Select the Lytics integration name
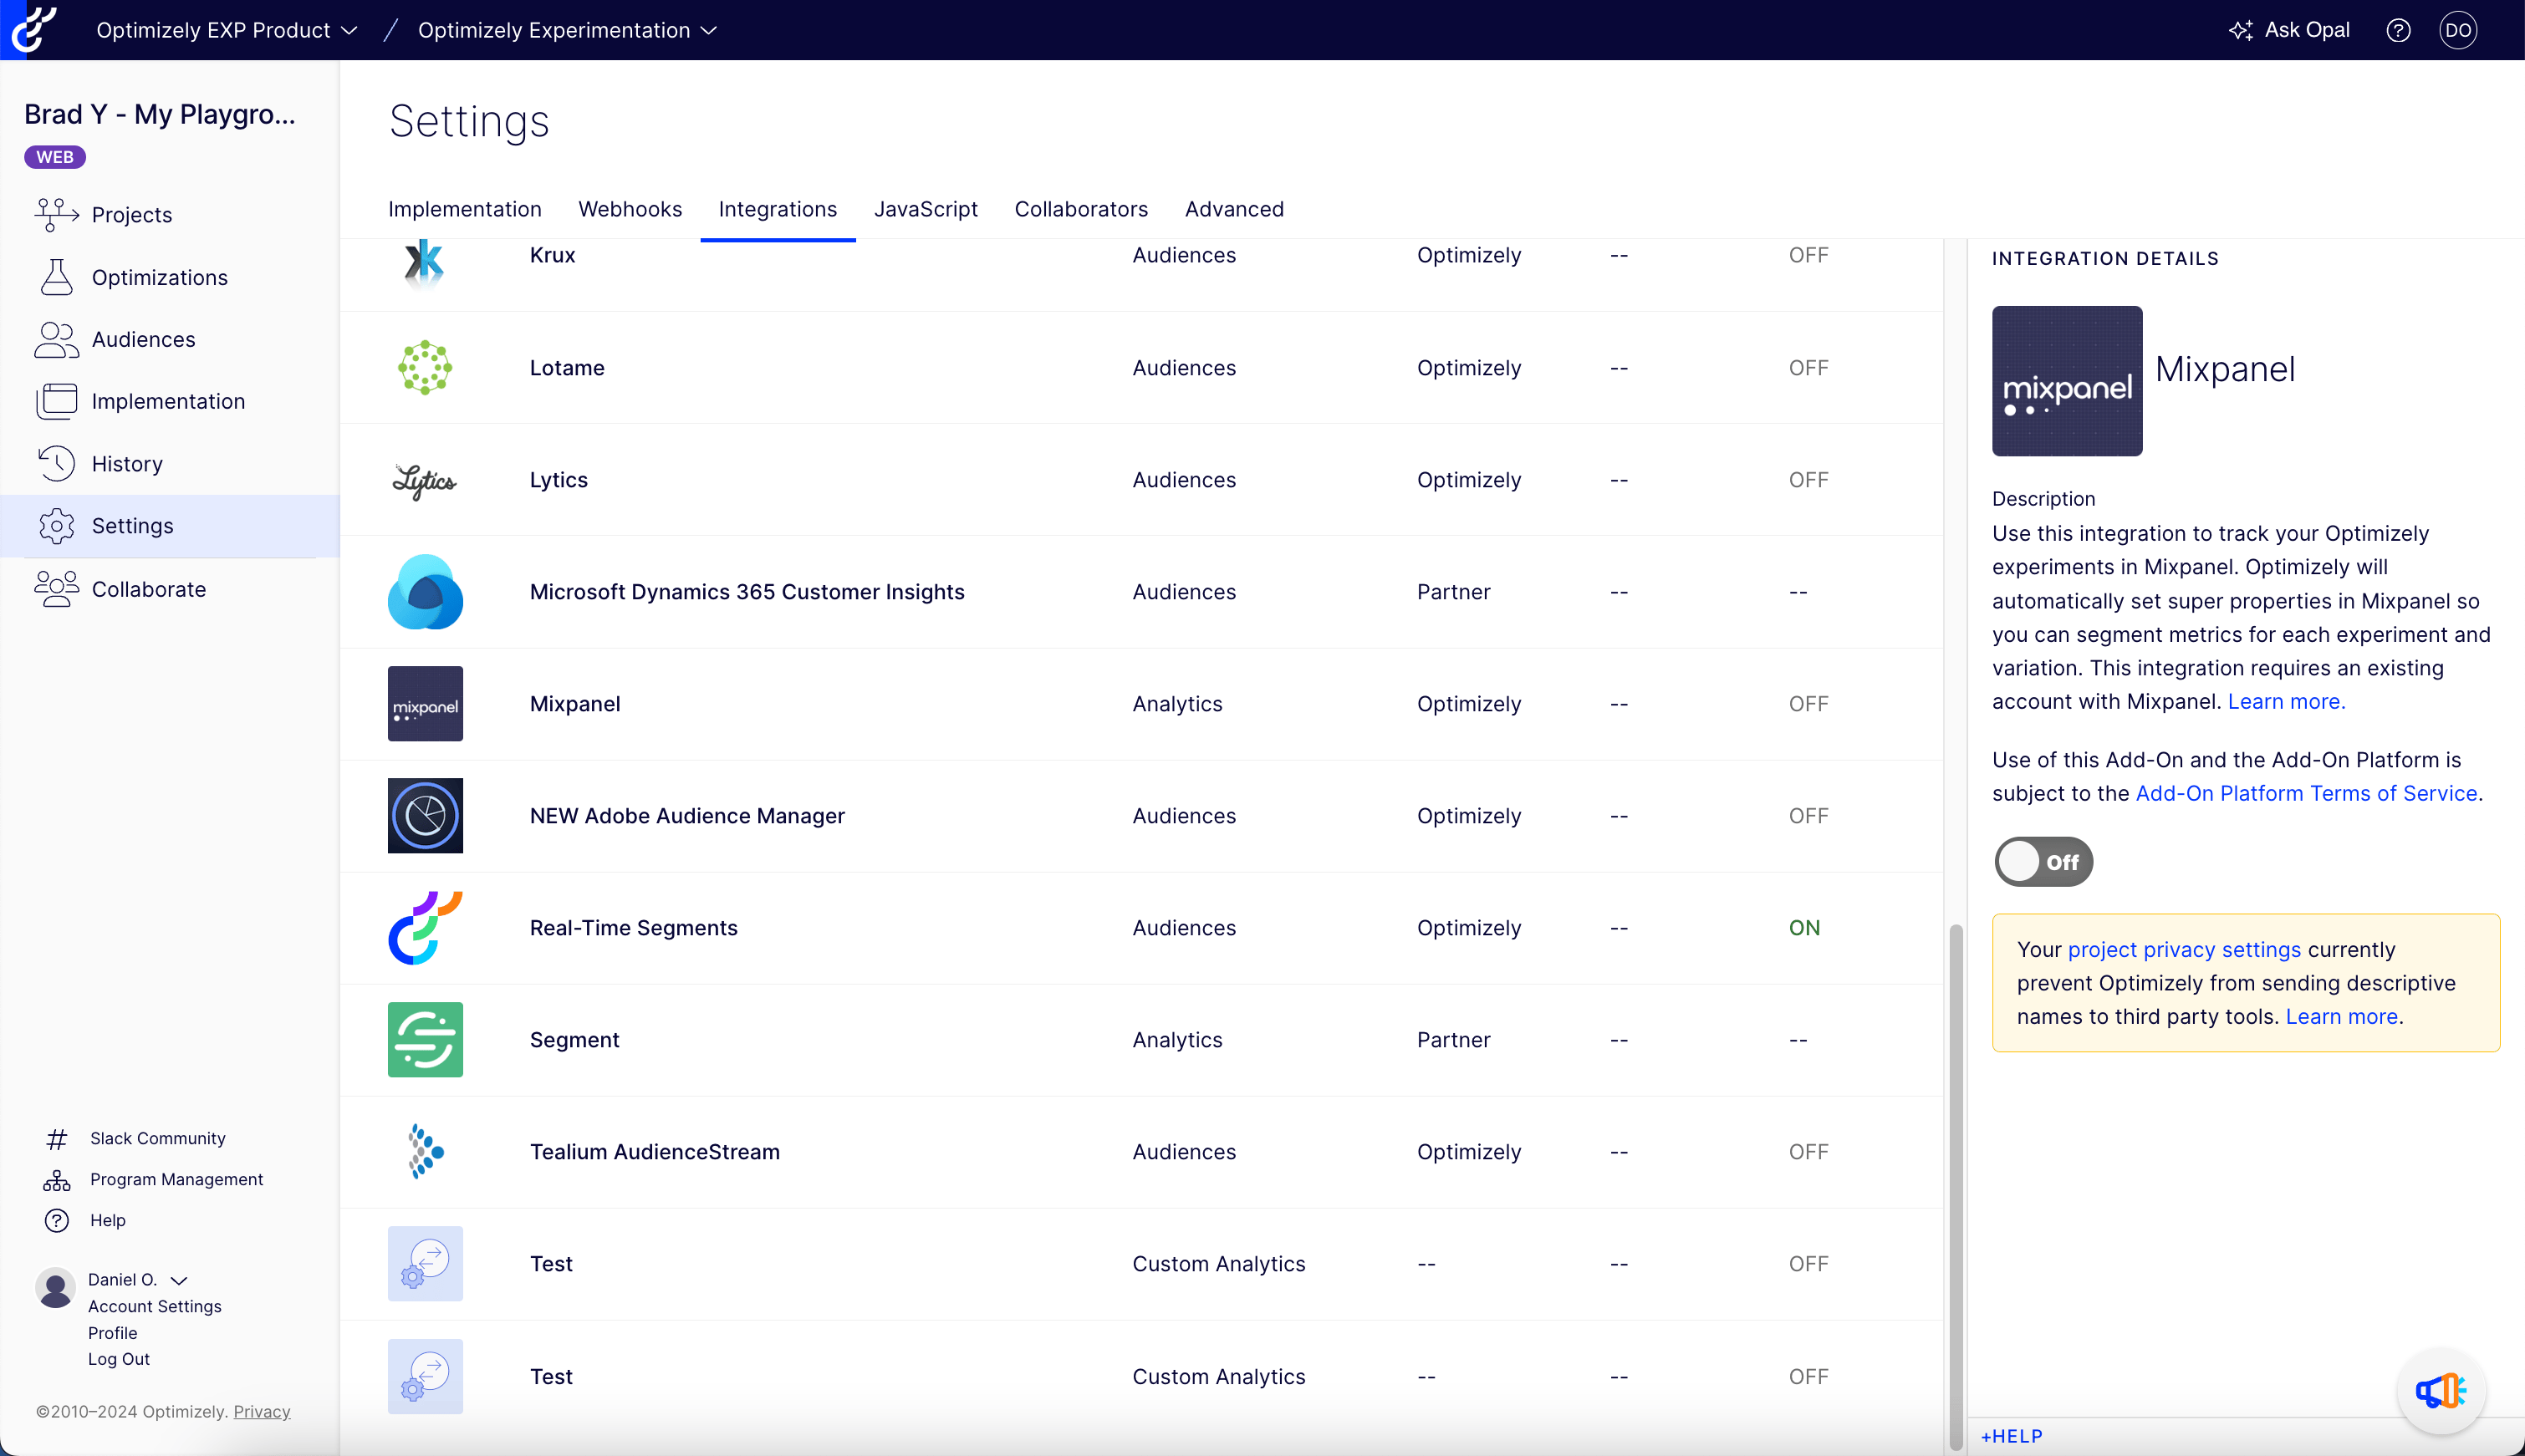 tap(558, 480)
